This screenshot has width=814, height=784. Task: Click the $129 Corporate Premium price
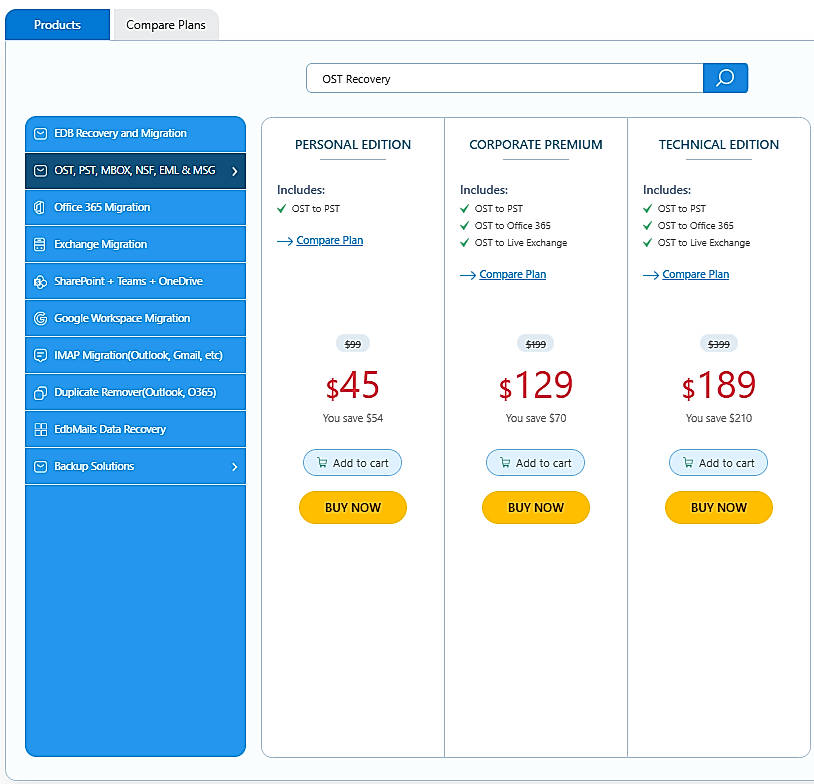[x=536, y=385]
